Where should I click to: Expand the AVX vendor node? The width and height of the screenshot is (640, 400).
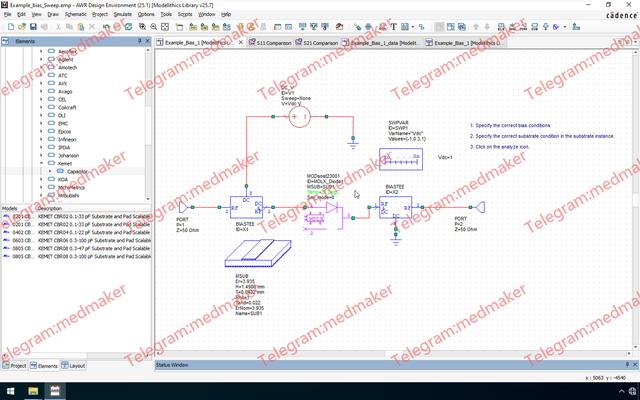point(41,83)
